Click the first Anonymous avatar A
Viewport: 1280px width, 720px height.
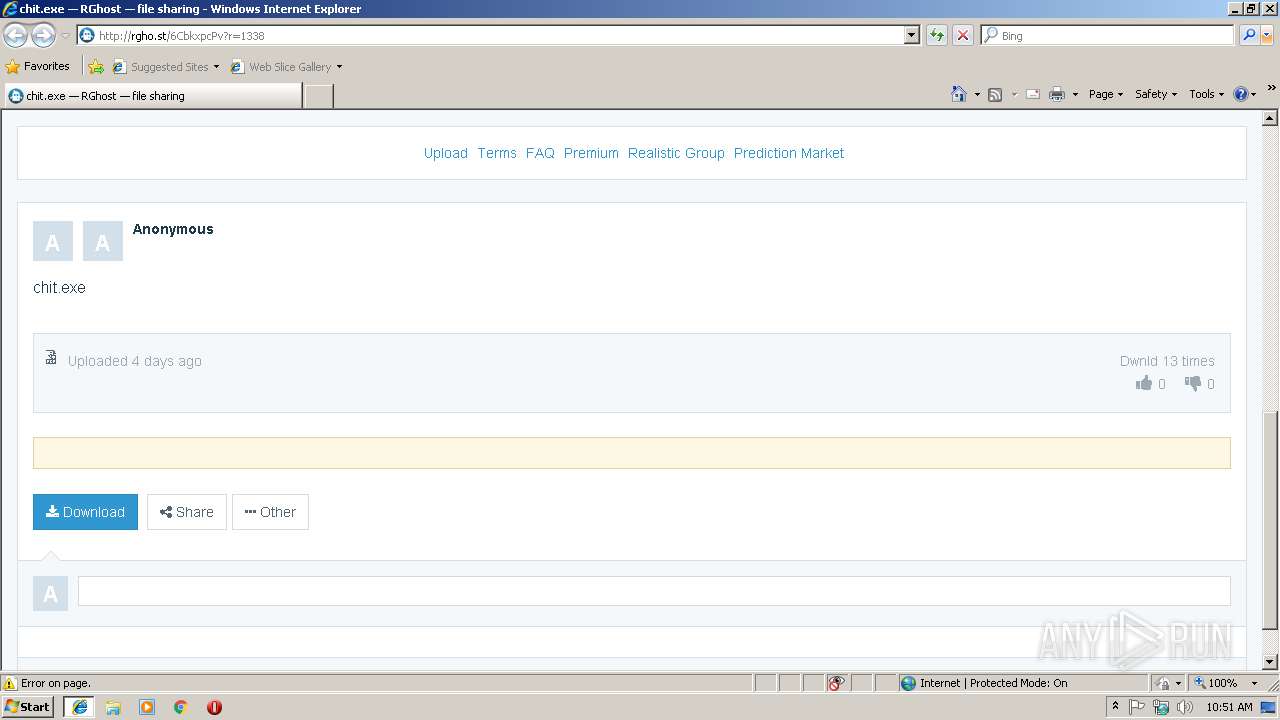pos(53,241)
